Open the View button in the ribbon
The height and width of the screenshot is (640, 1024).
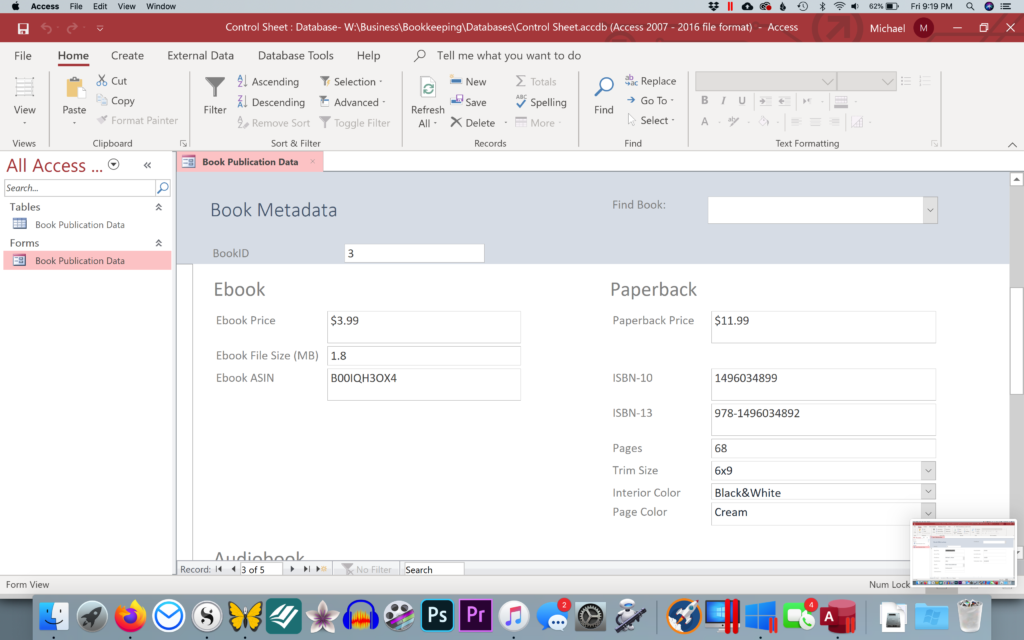[25, 101]
